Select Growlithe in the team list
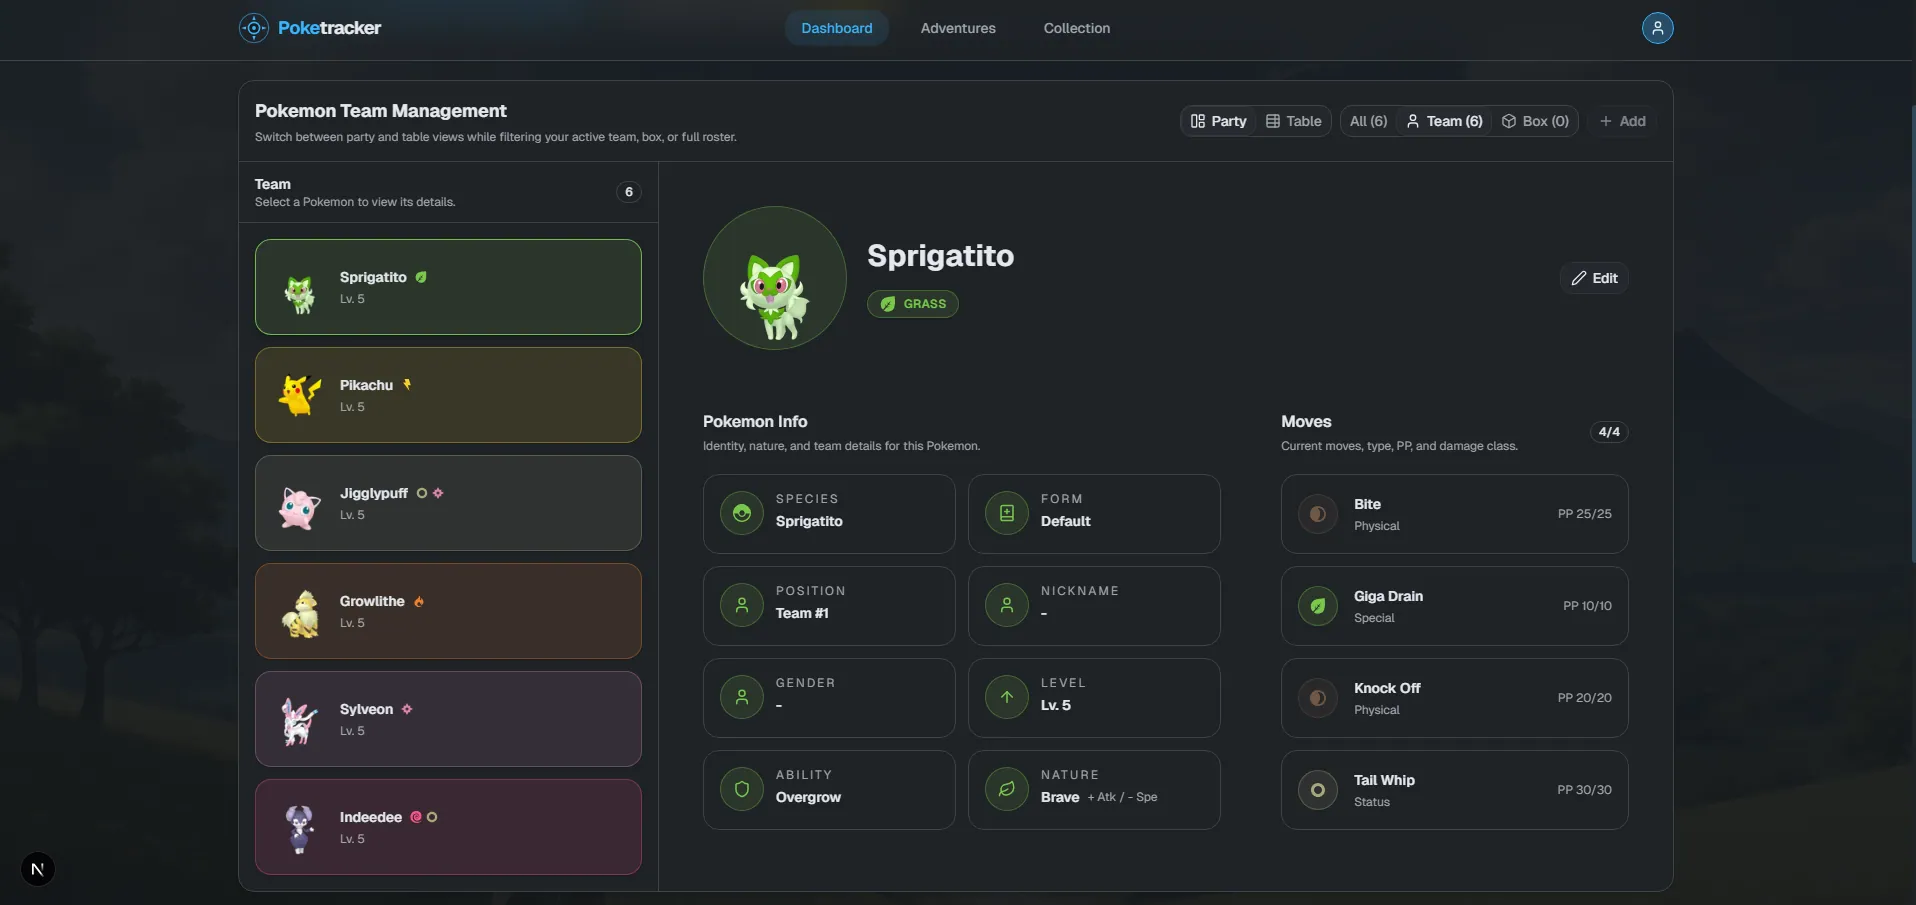Screen dimensions: 1916x905 tap(448, 611)
